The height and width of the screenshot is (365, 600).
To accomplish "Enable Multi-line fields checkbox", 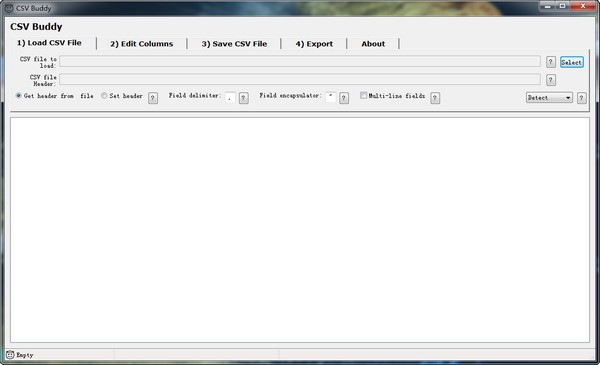I will pos(363,95).
